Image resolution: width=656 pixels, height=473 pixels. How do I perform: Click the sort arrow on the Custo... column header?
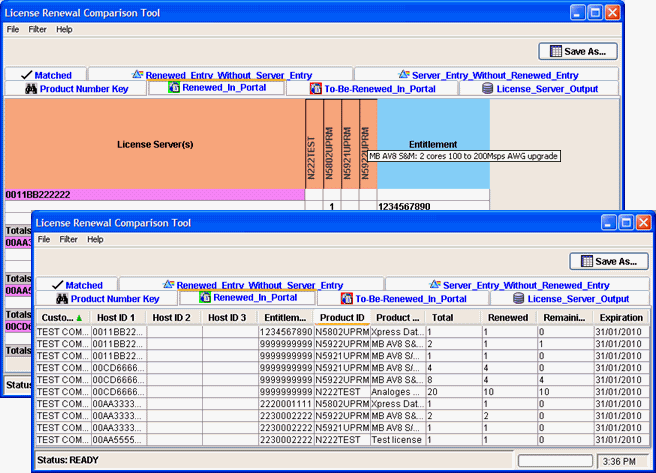pyautogui.click(x=80, y=318)
